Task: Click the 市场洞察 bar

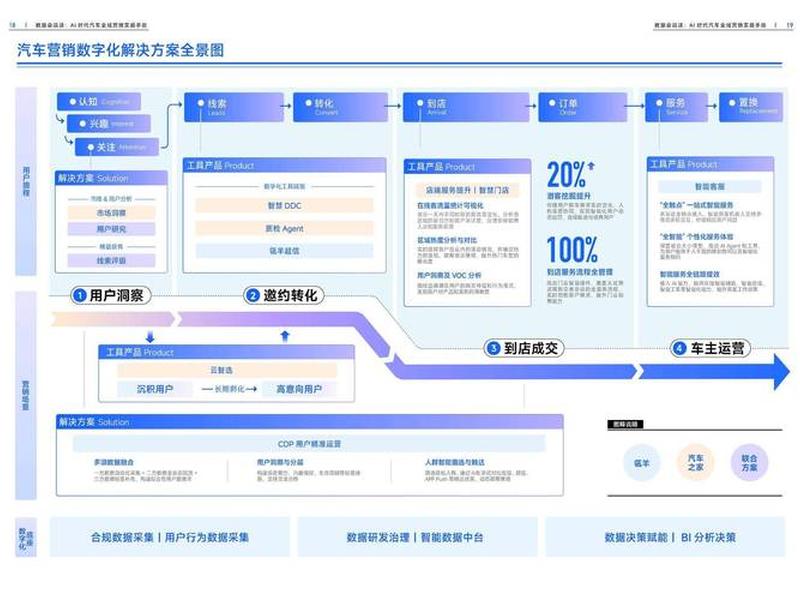Action: tap(111, 213)
